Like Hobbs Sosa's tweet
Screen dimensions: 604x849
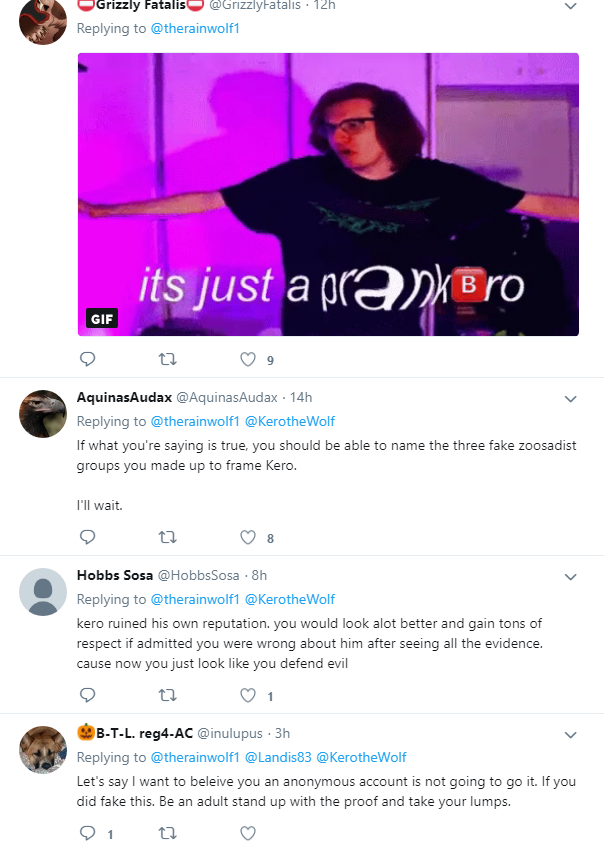tap(248, 695)
